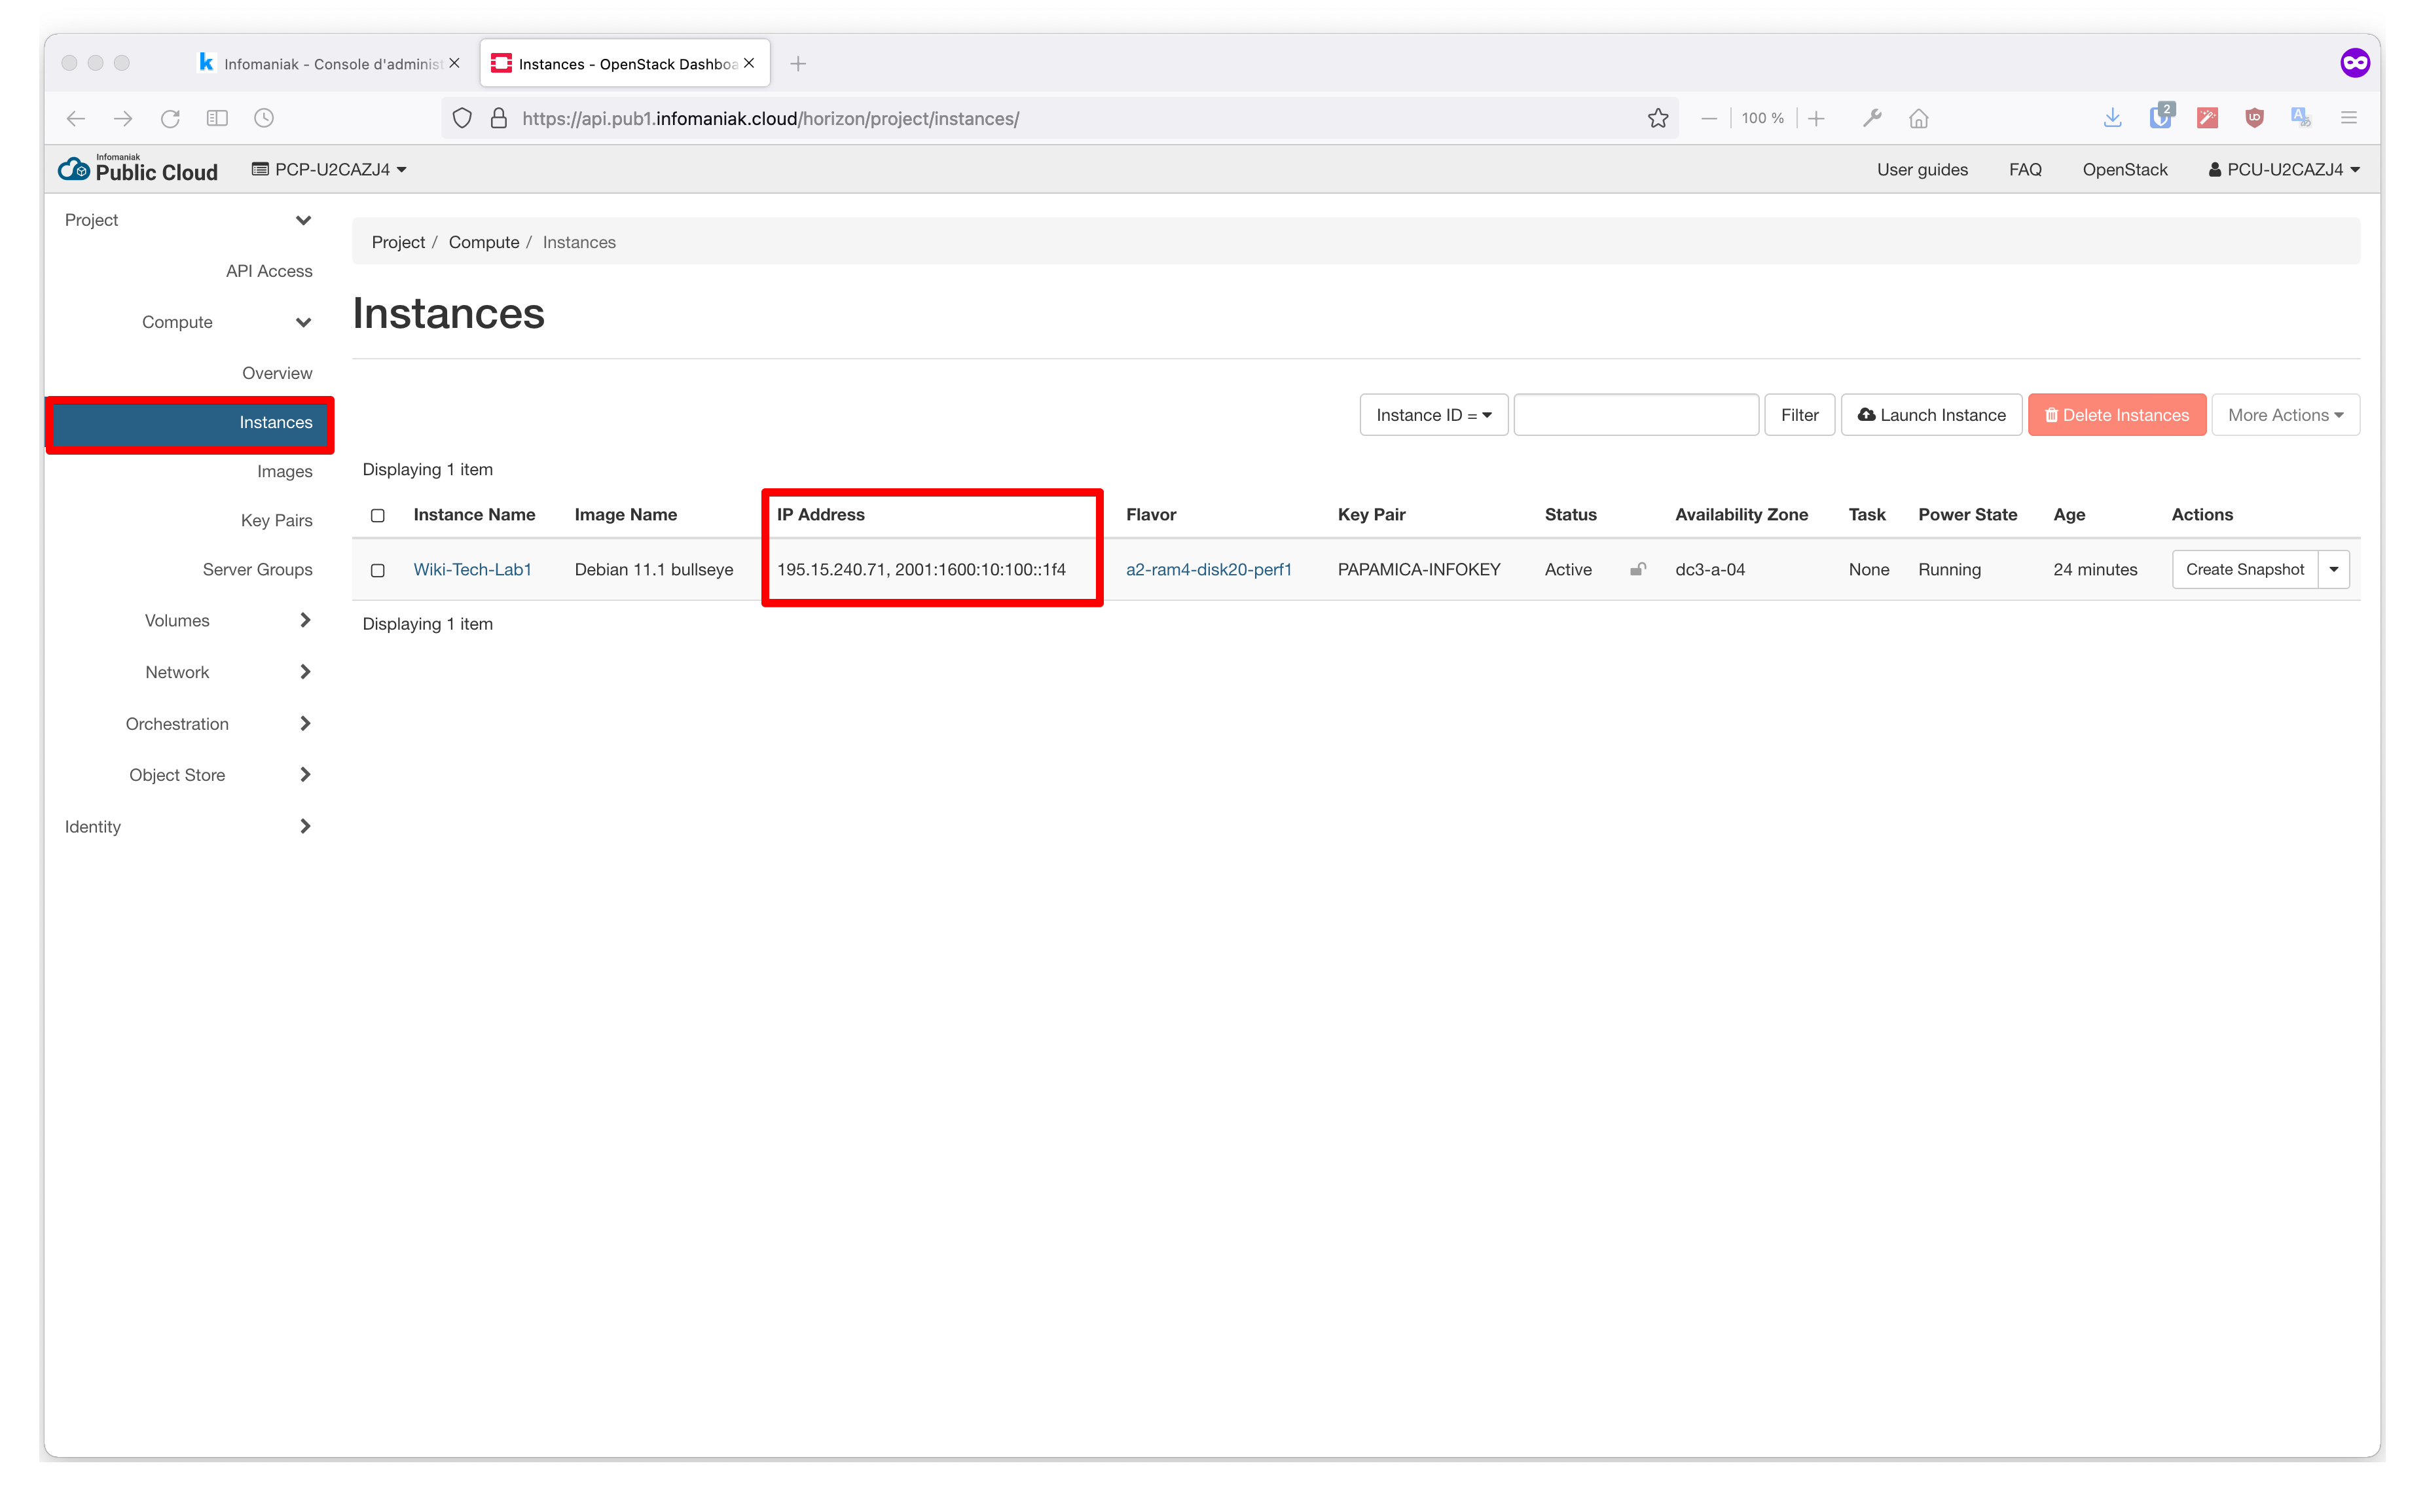Open the history clock icon
The height and width of the screenshot is (1512, 2425).
[x=264, y=119]
